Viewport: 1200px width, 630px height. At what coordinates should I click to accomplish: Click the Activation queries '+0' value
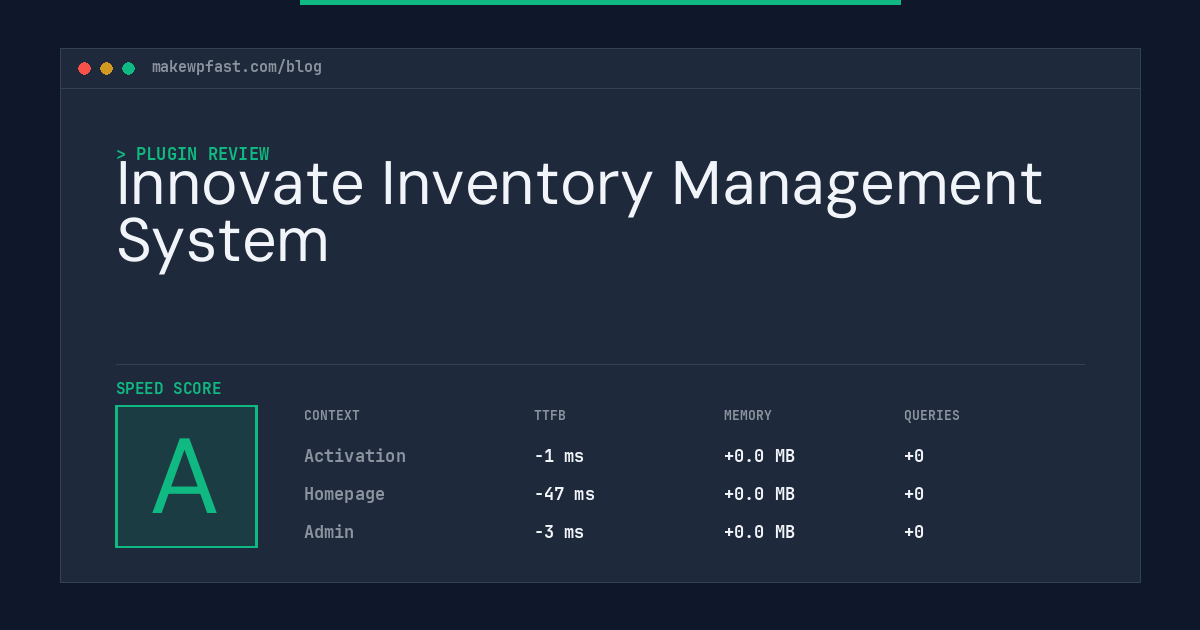(x=914, y=456)
